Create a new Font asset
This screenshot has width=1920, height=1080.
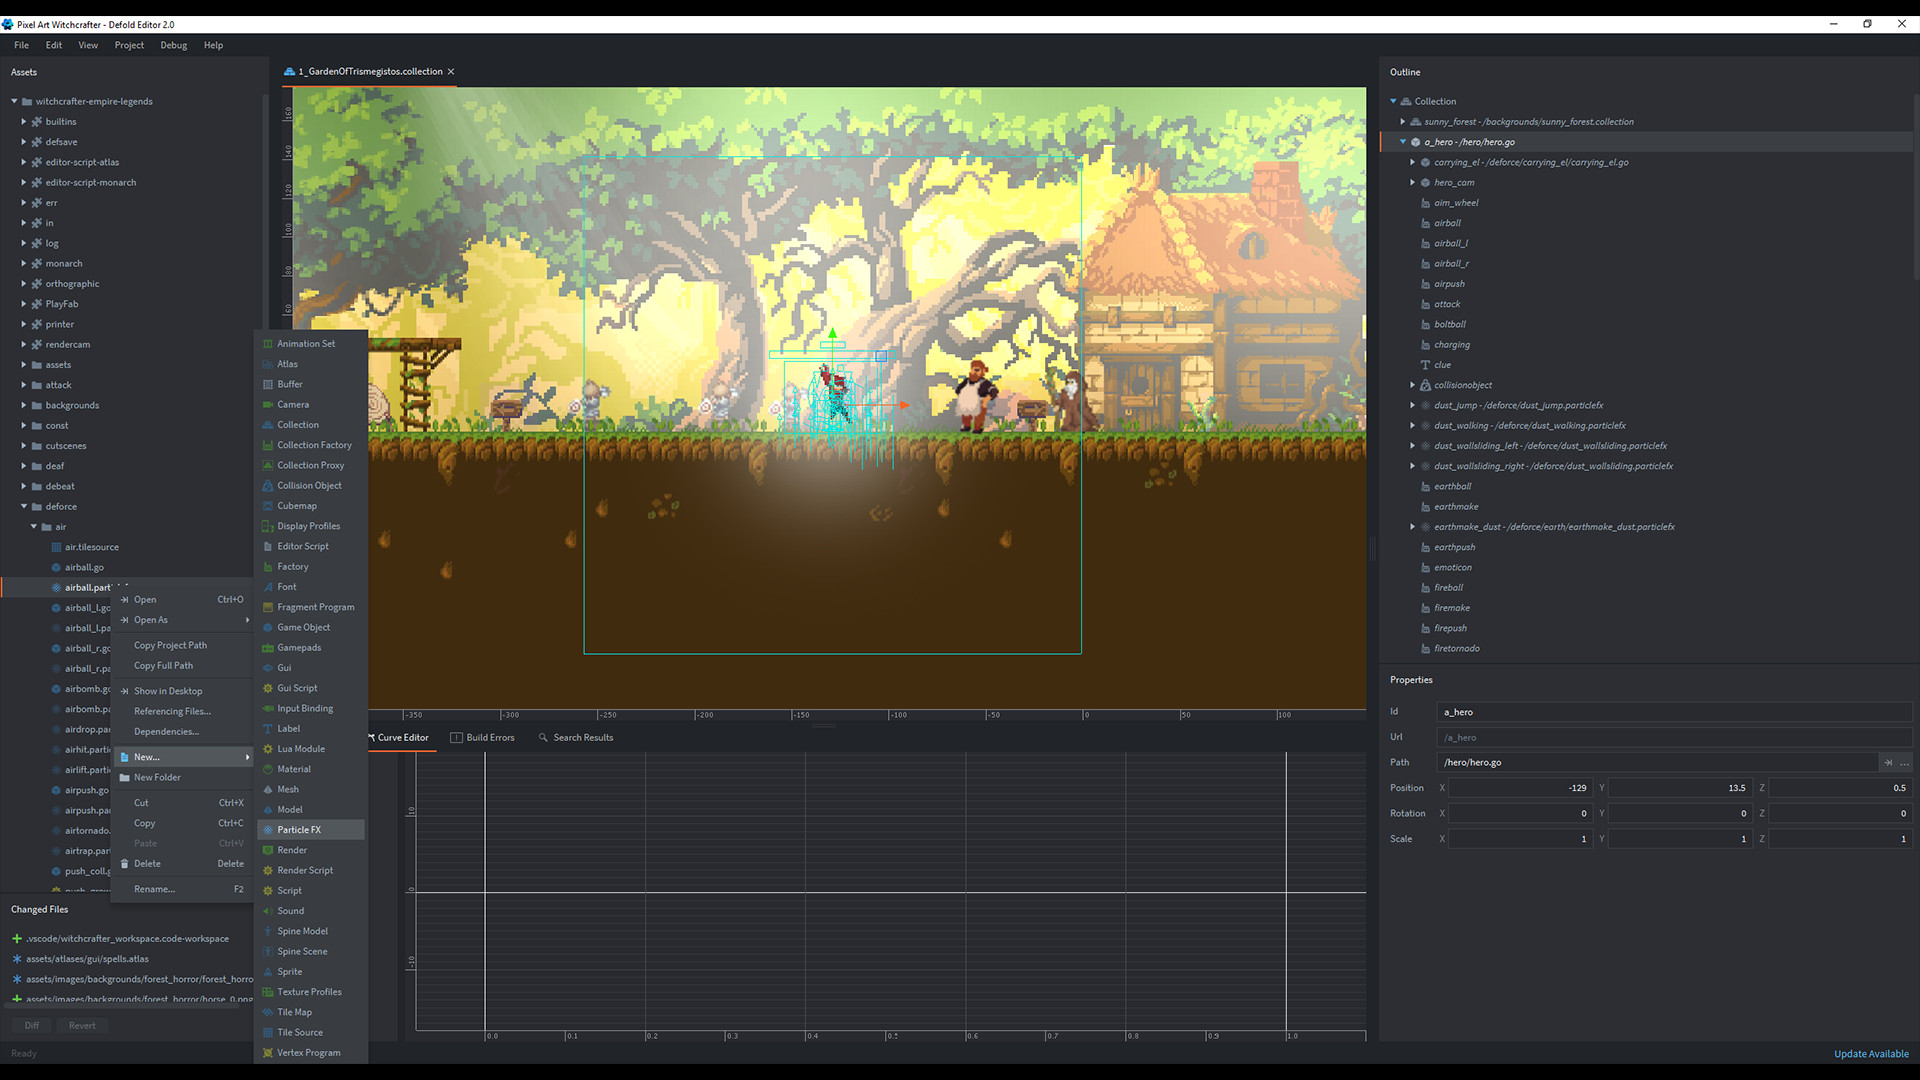(x=287, y=586)
